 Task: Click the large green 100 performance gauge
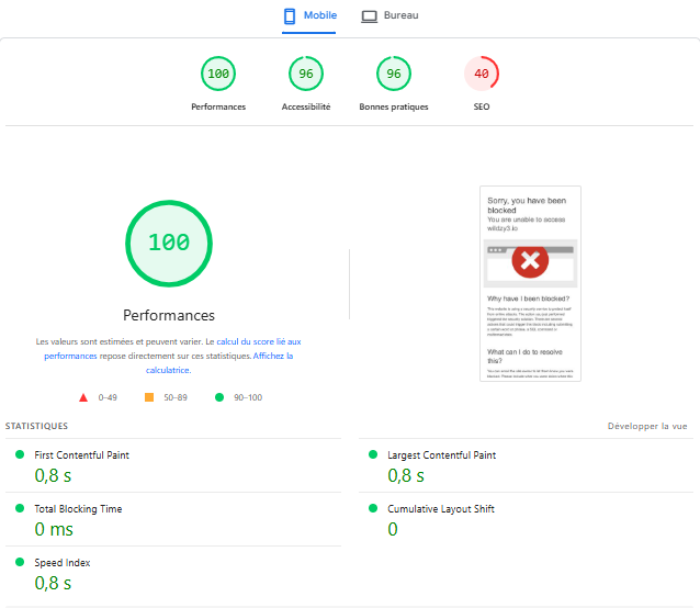pyautogui.click(x=168, y=243)
